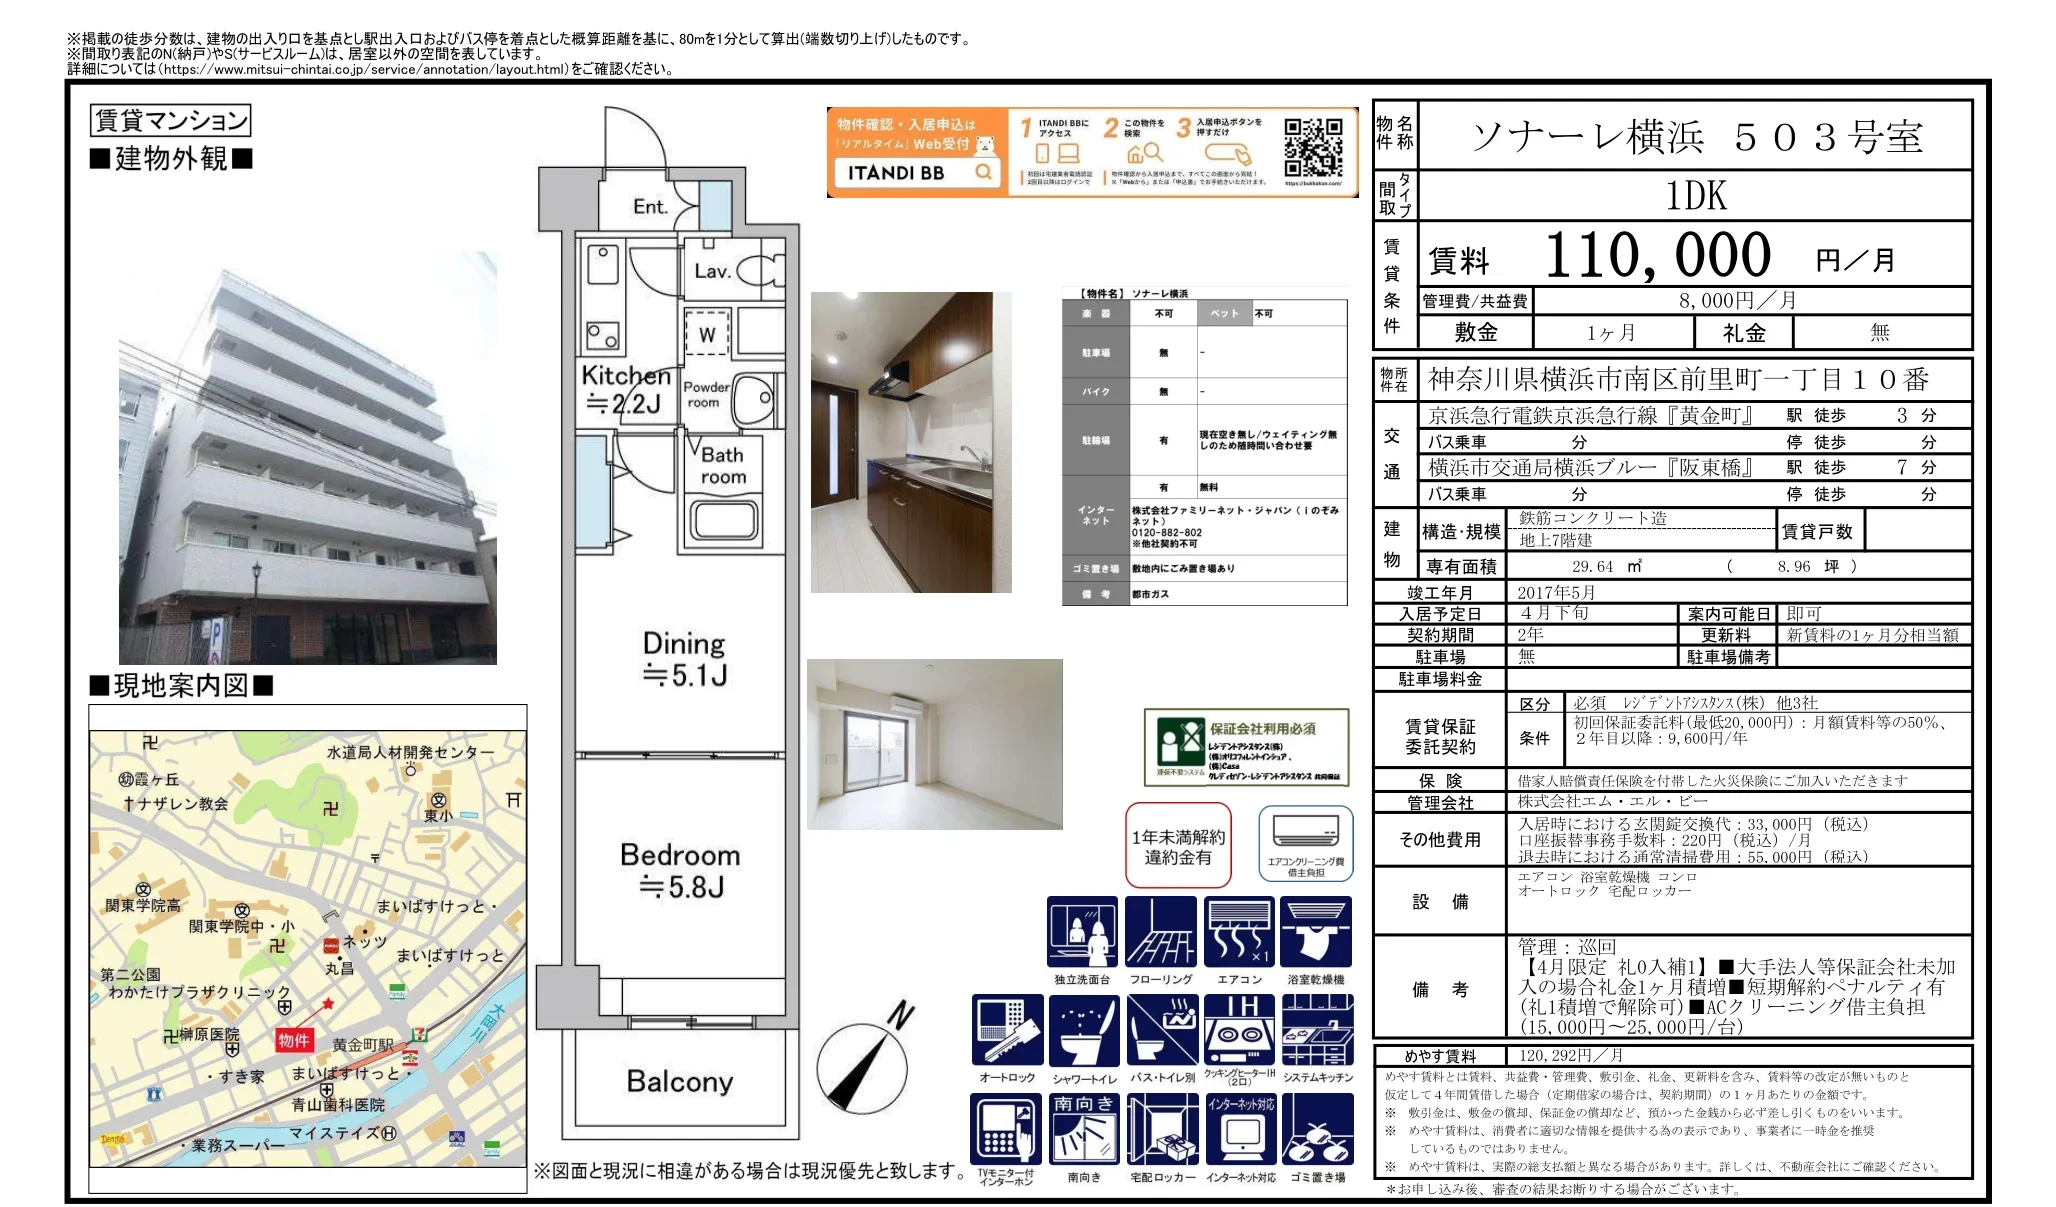
Task: Click the mitsui-chintai annotation URL
Action: point(364,69)
